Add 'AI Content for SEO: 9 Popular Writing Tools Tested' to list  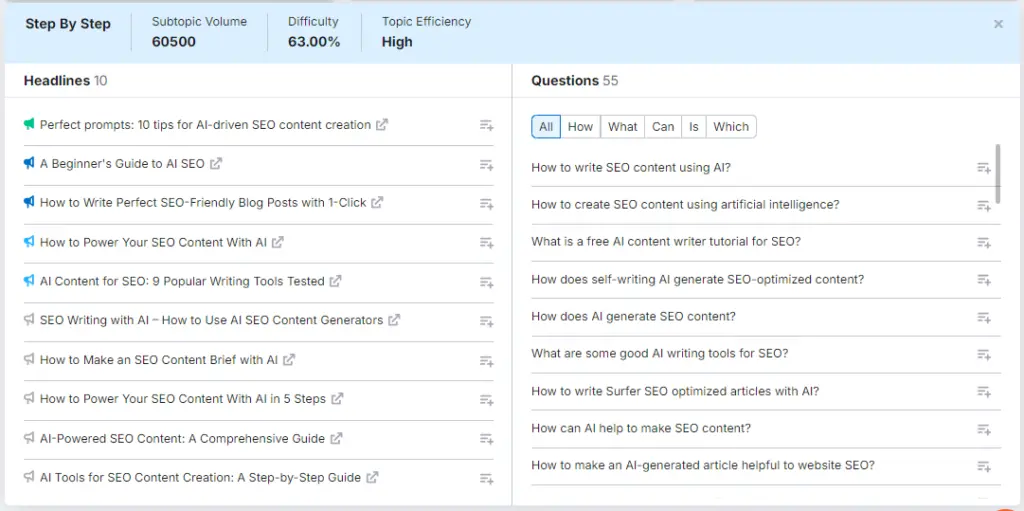pyautogui.click(x=486, y=282)
